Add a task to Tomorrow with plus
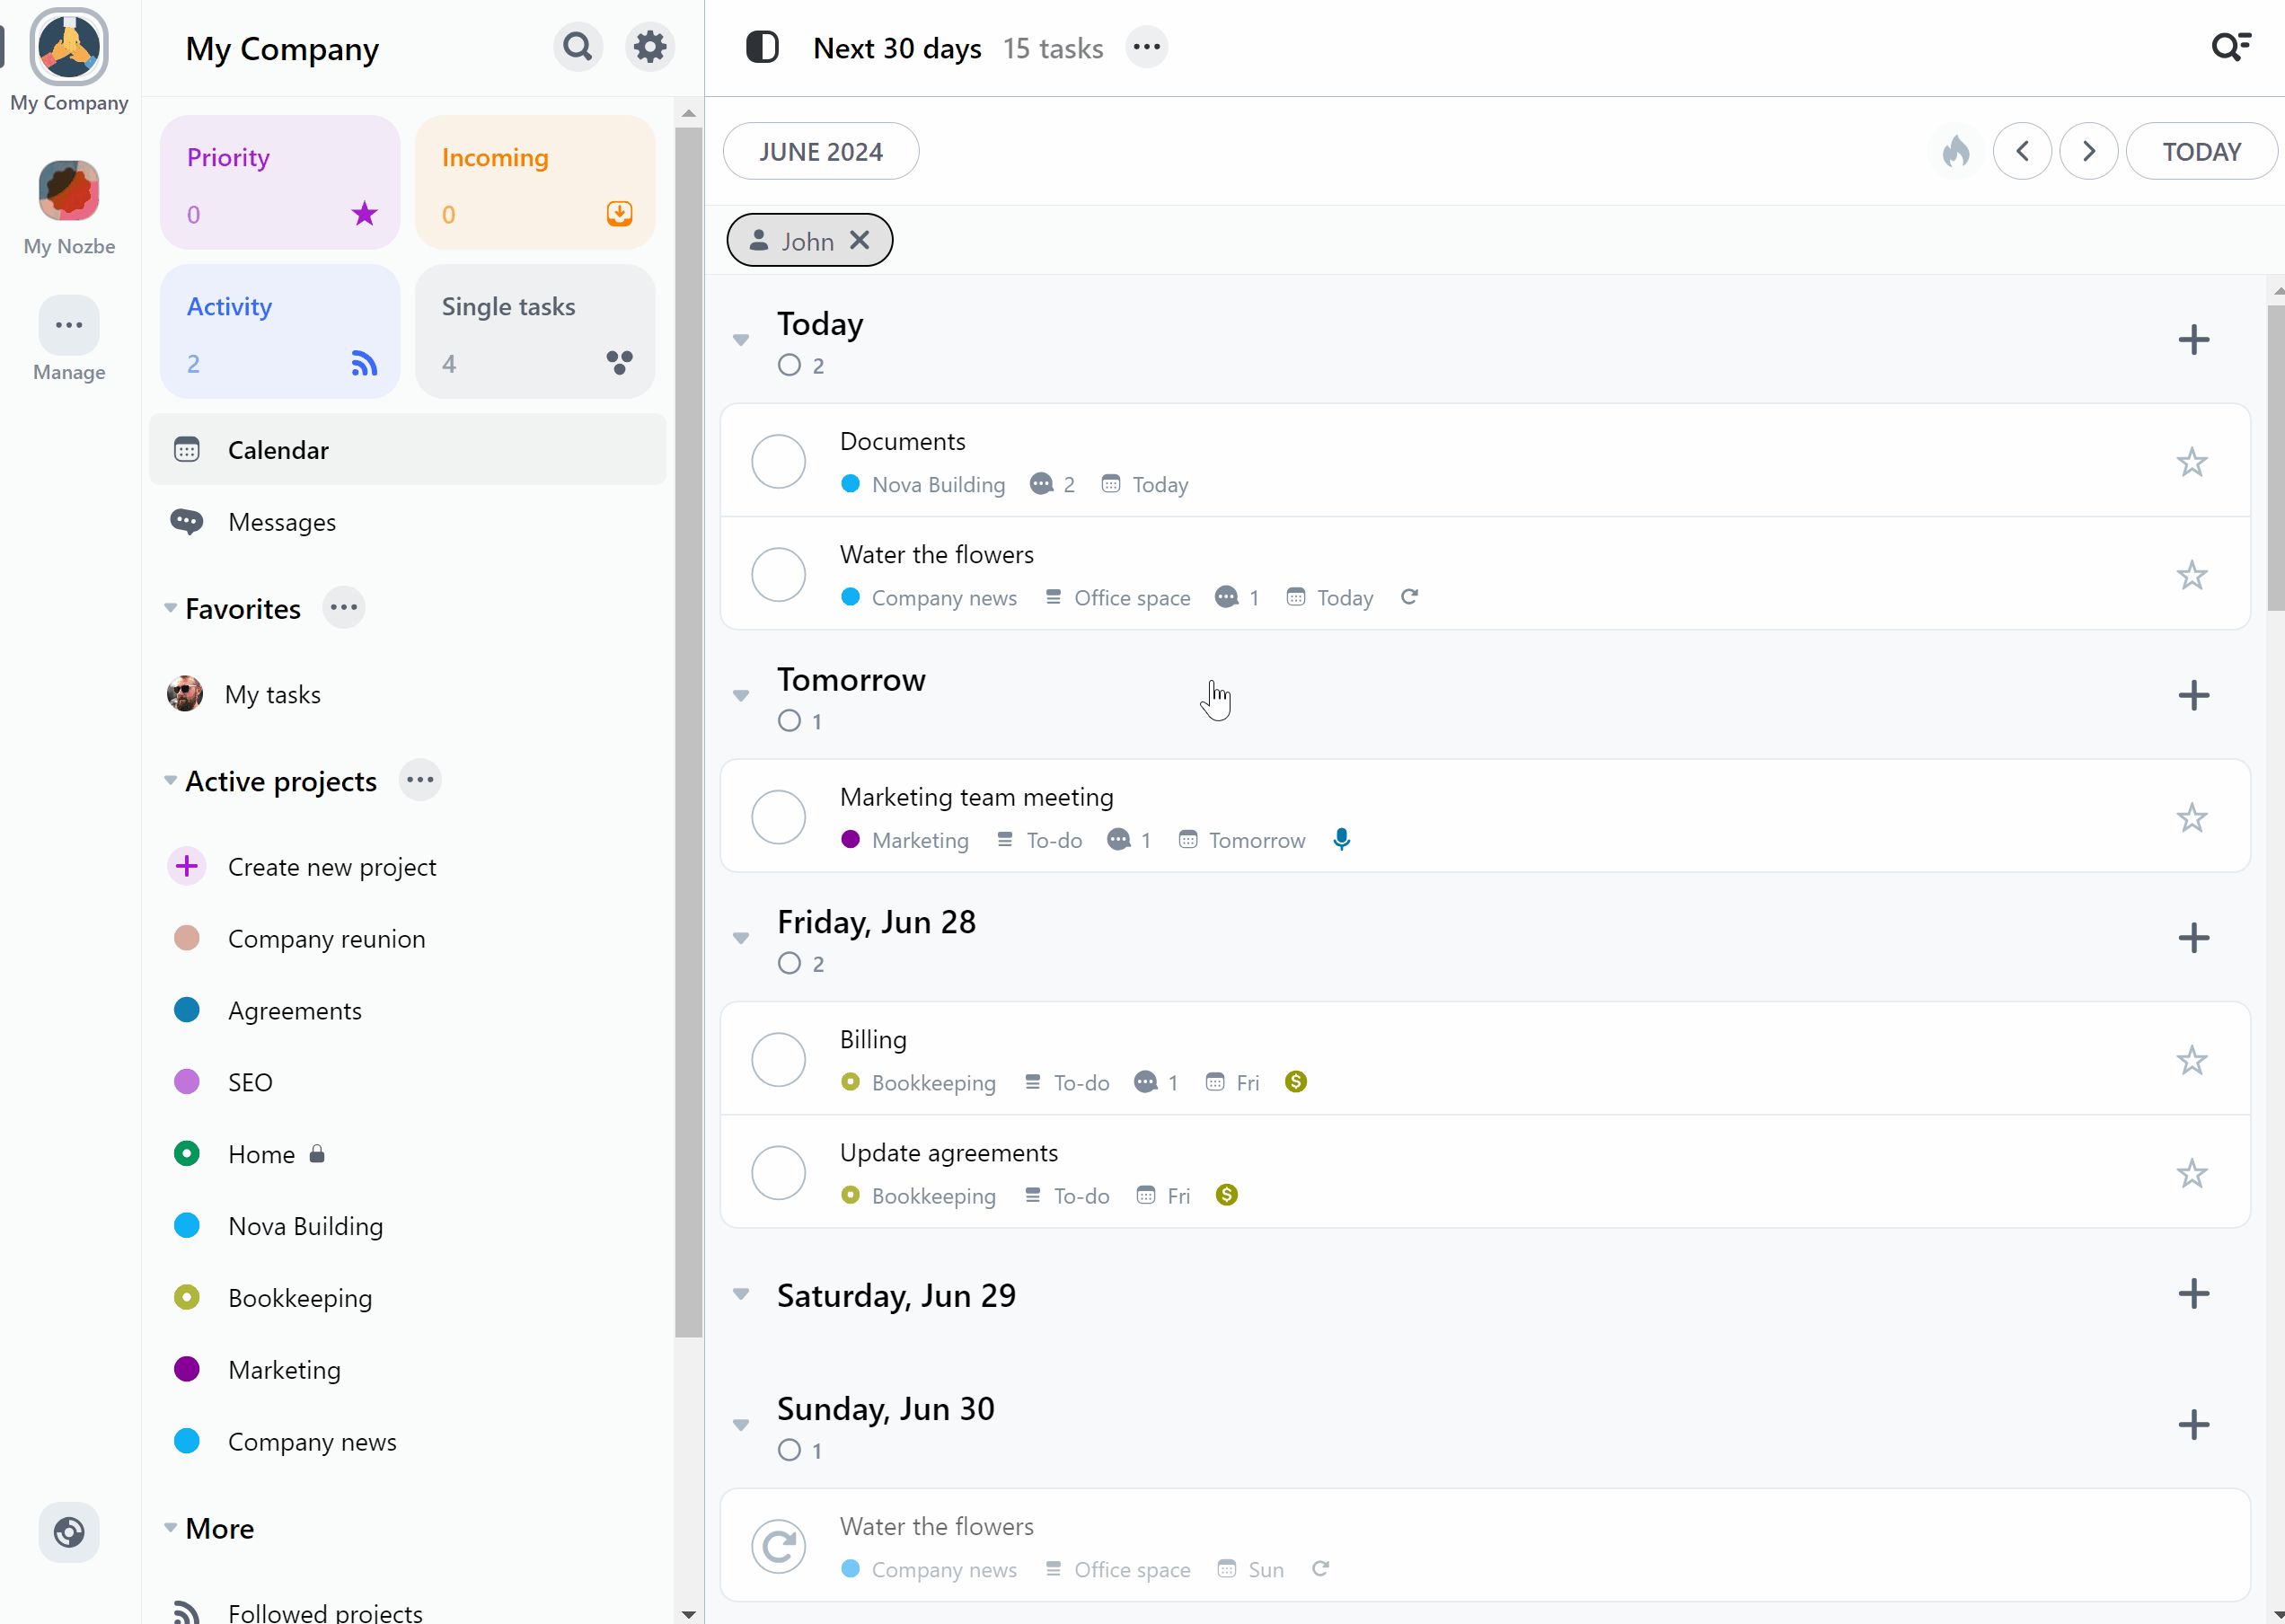 tap(2193, 696)
